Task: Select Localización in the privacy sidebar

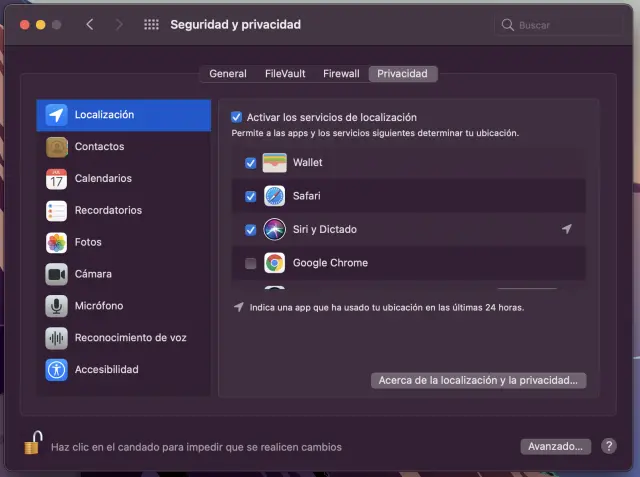Action: pyautogui.click(x=124, y=115)
